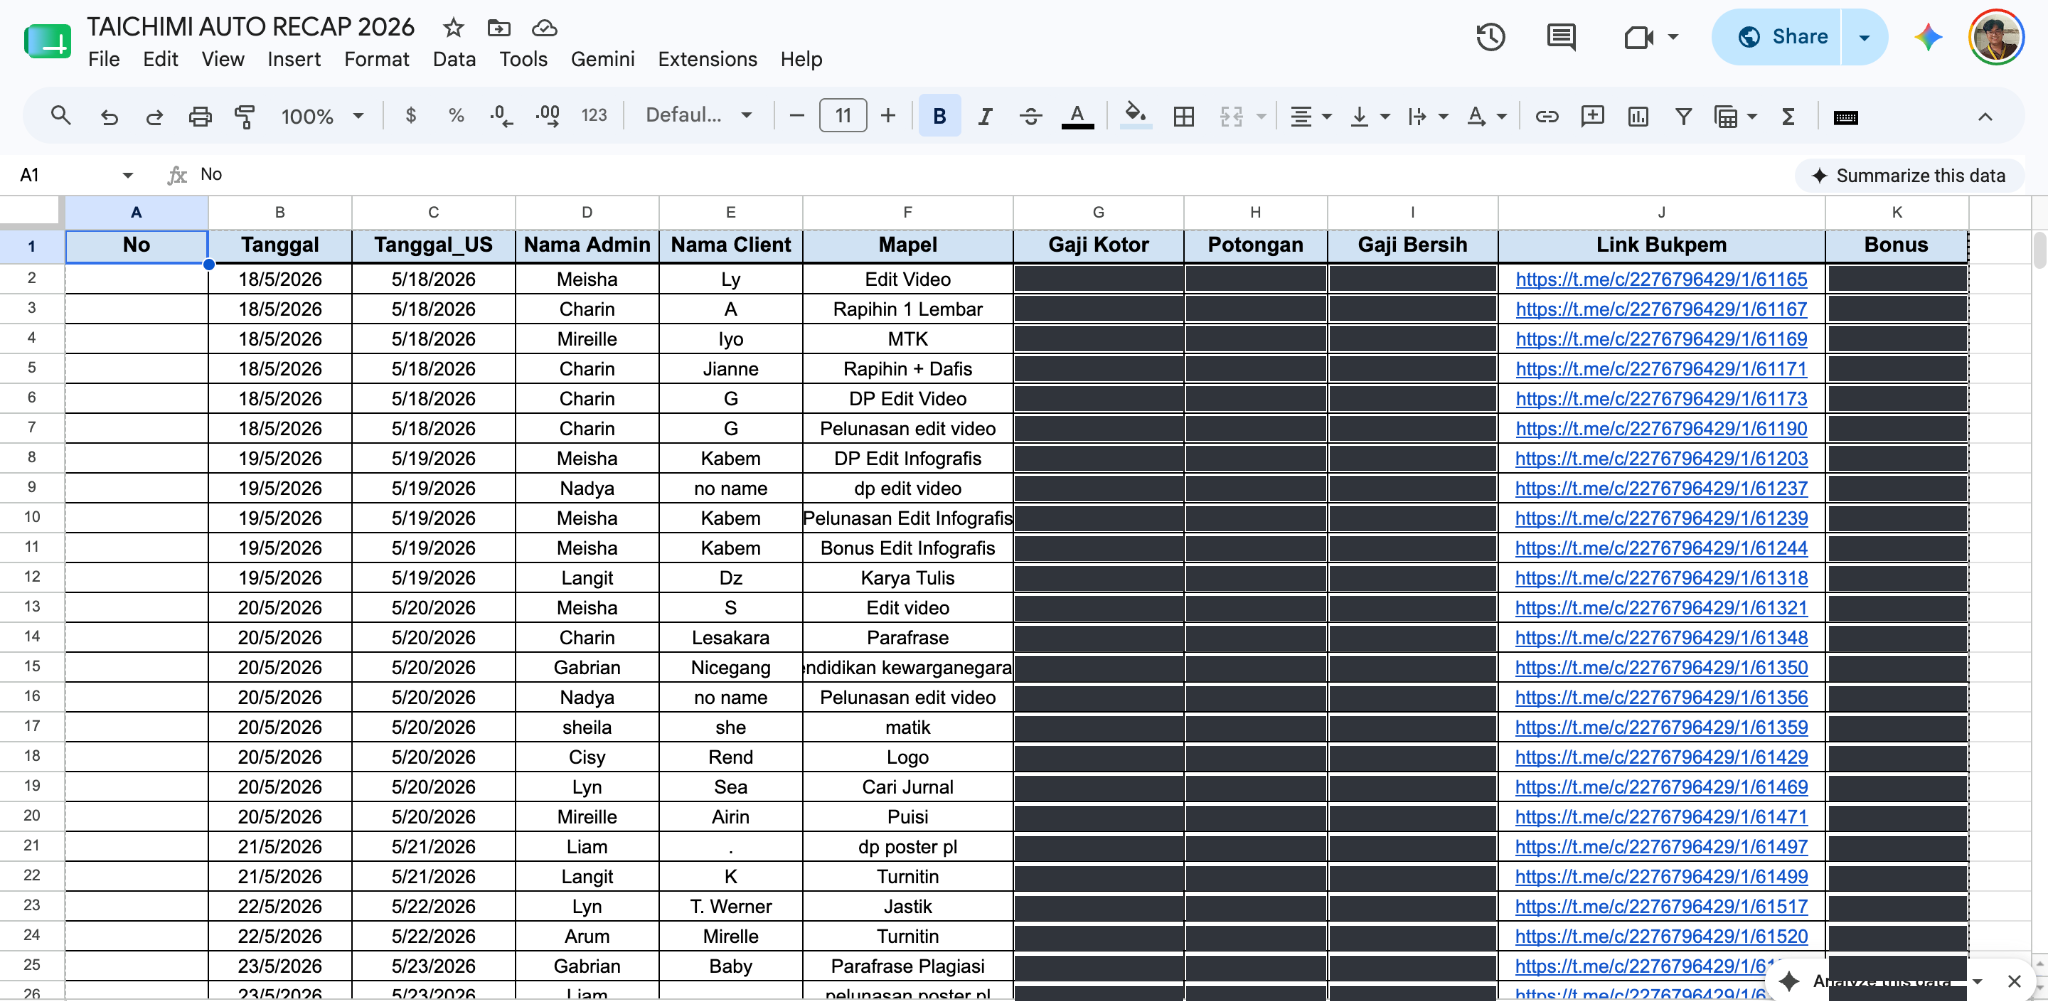Click the font size input field
This screenshot has width=2048, height=1001.
(x=843, y=116)
